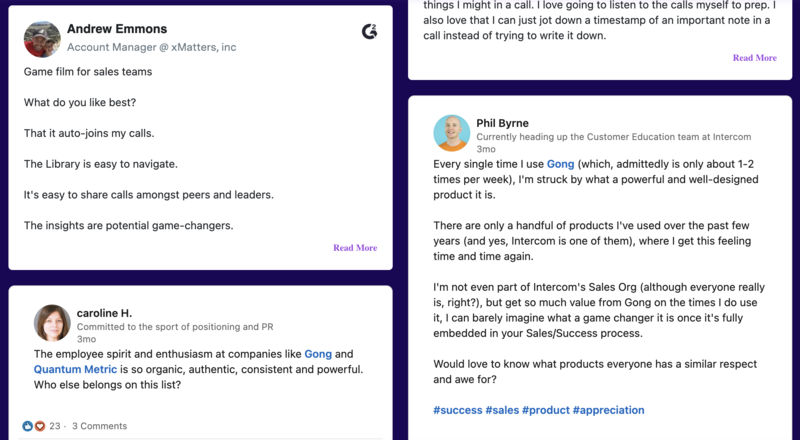The image size is (800, 440).
Task: Expand Andrew Emmons' review with Read More
Action: coord(355,248)
